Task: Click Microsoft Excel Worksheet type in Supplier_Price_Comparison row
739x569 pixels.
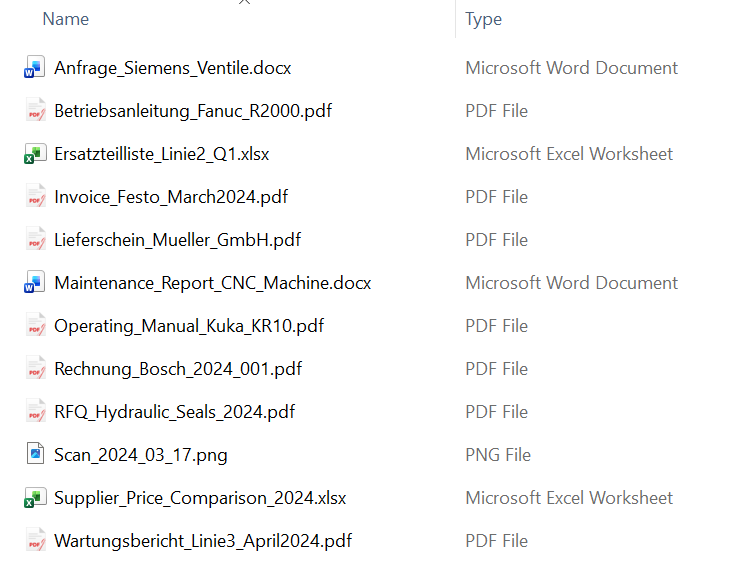Action: click(569, 498)
